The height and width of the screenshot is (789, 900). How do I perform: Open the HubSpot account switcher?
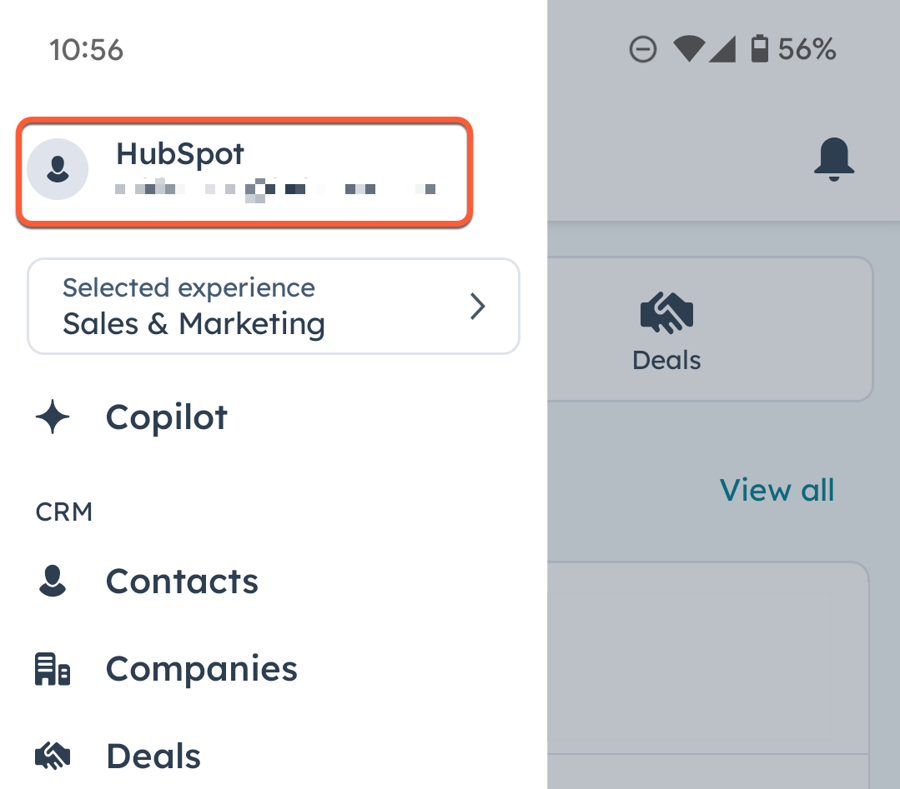(243, 170)
